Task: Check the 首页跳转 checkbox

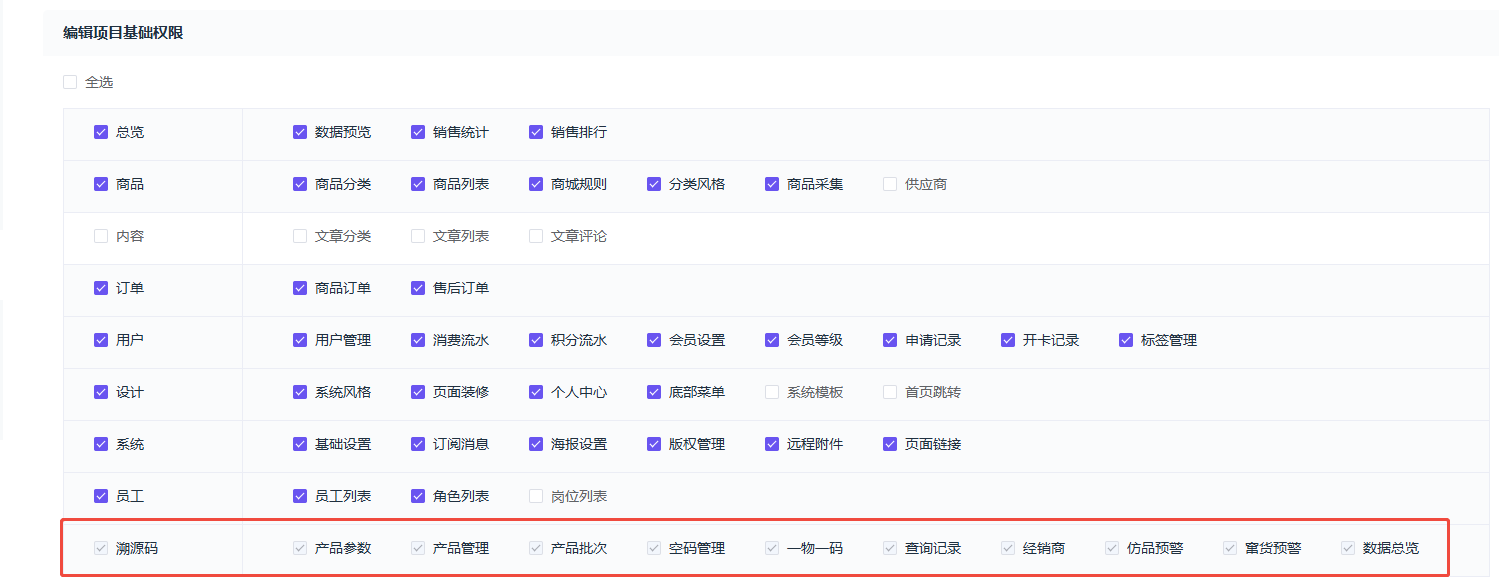Action: [890, 392]
